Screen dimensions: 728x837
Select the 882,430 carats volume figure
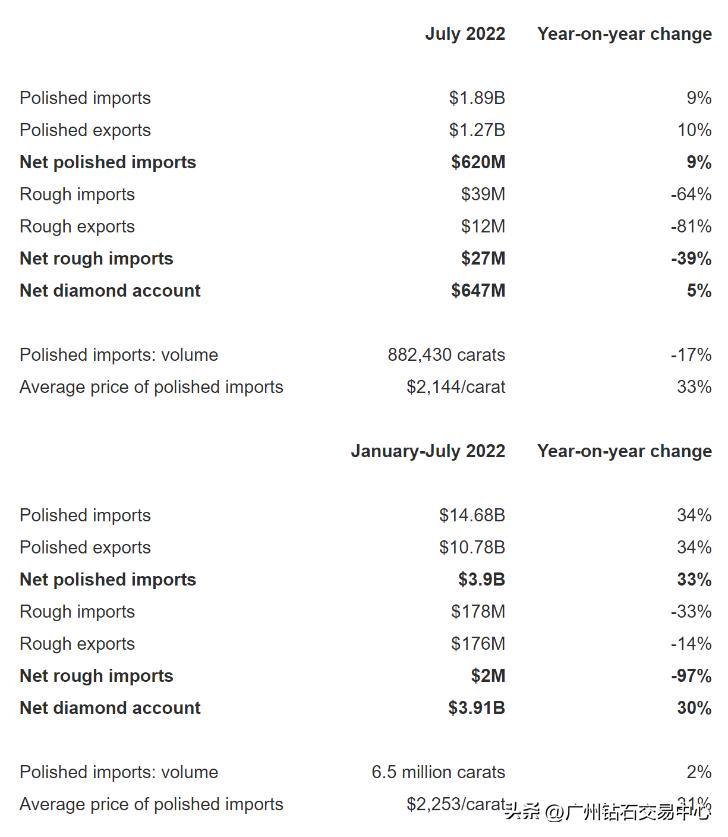(446, 355)
